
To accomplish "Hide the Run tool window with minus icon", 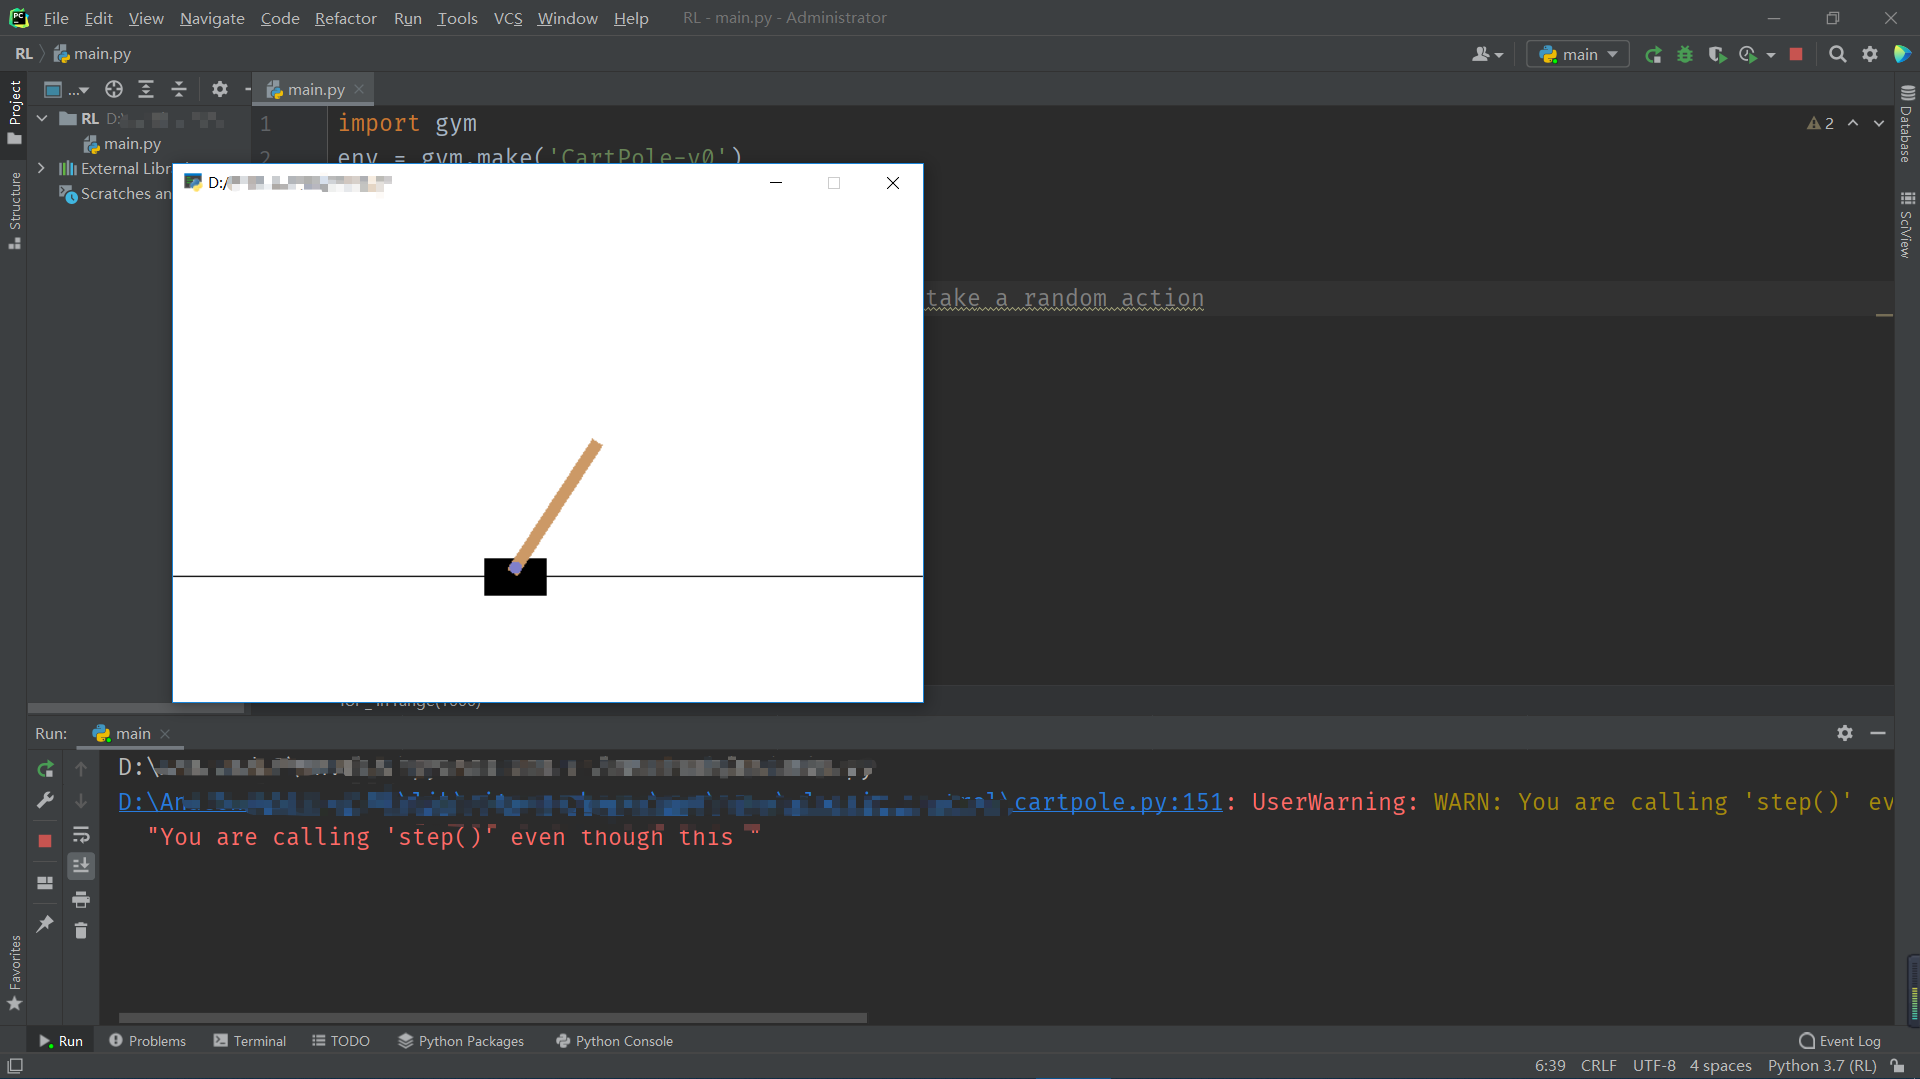I will tap(1878, 733).
